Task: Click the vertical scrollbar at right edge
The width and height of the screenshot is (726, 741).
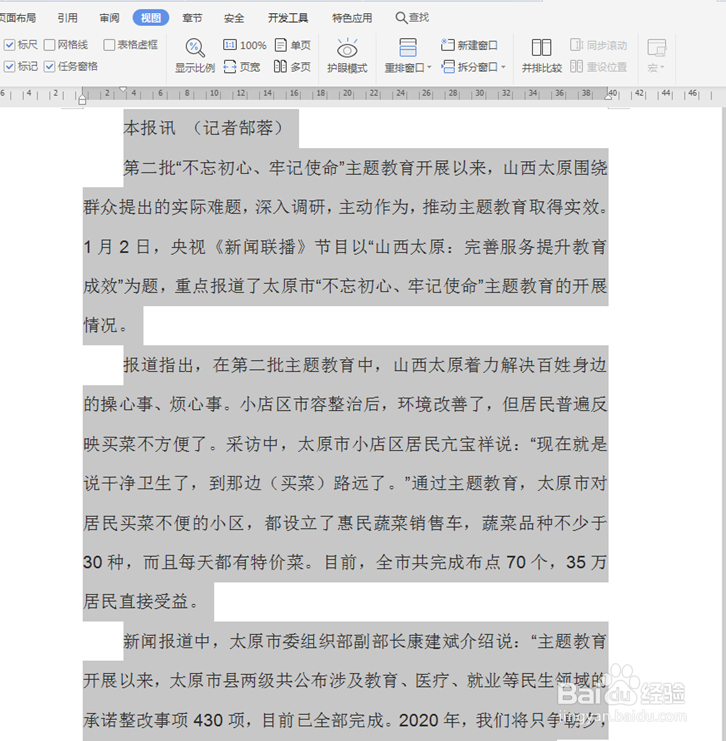Action: pyautogui.click(x=723, y=423)
